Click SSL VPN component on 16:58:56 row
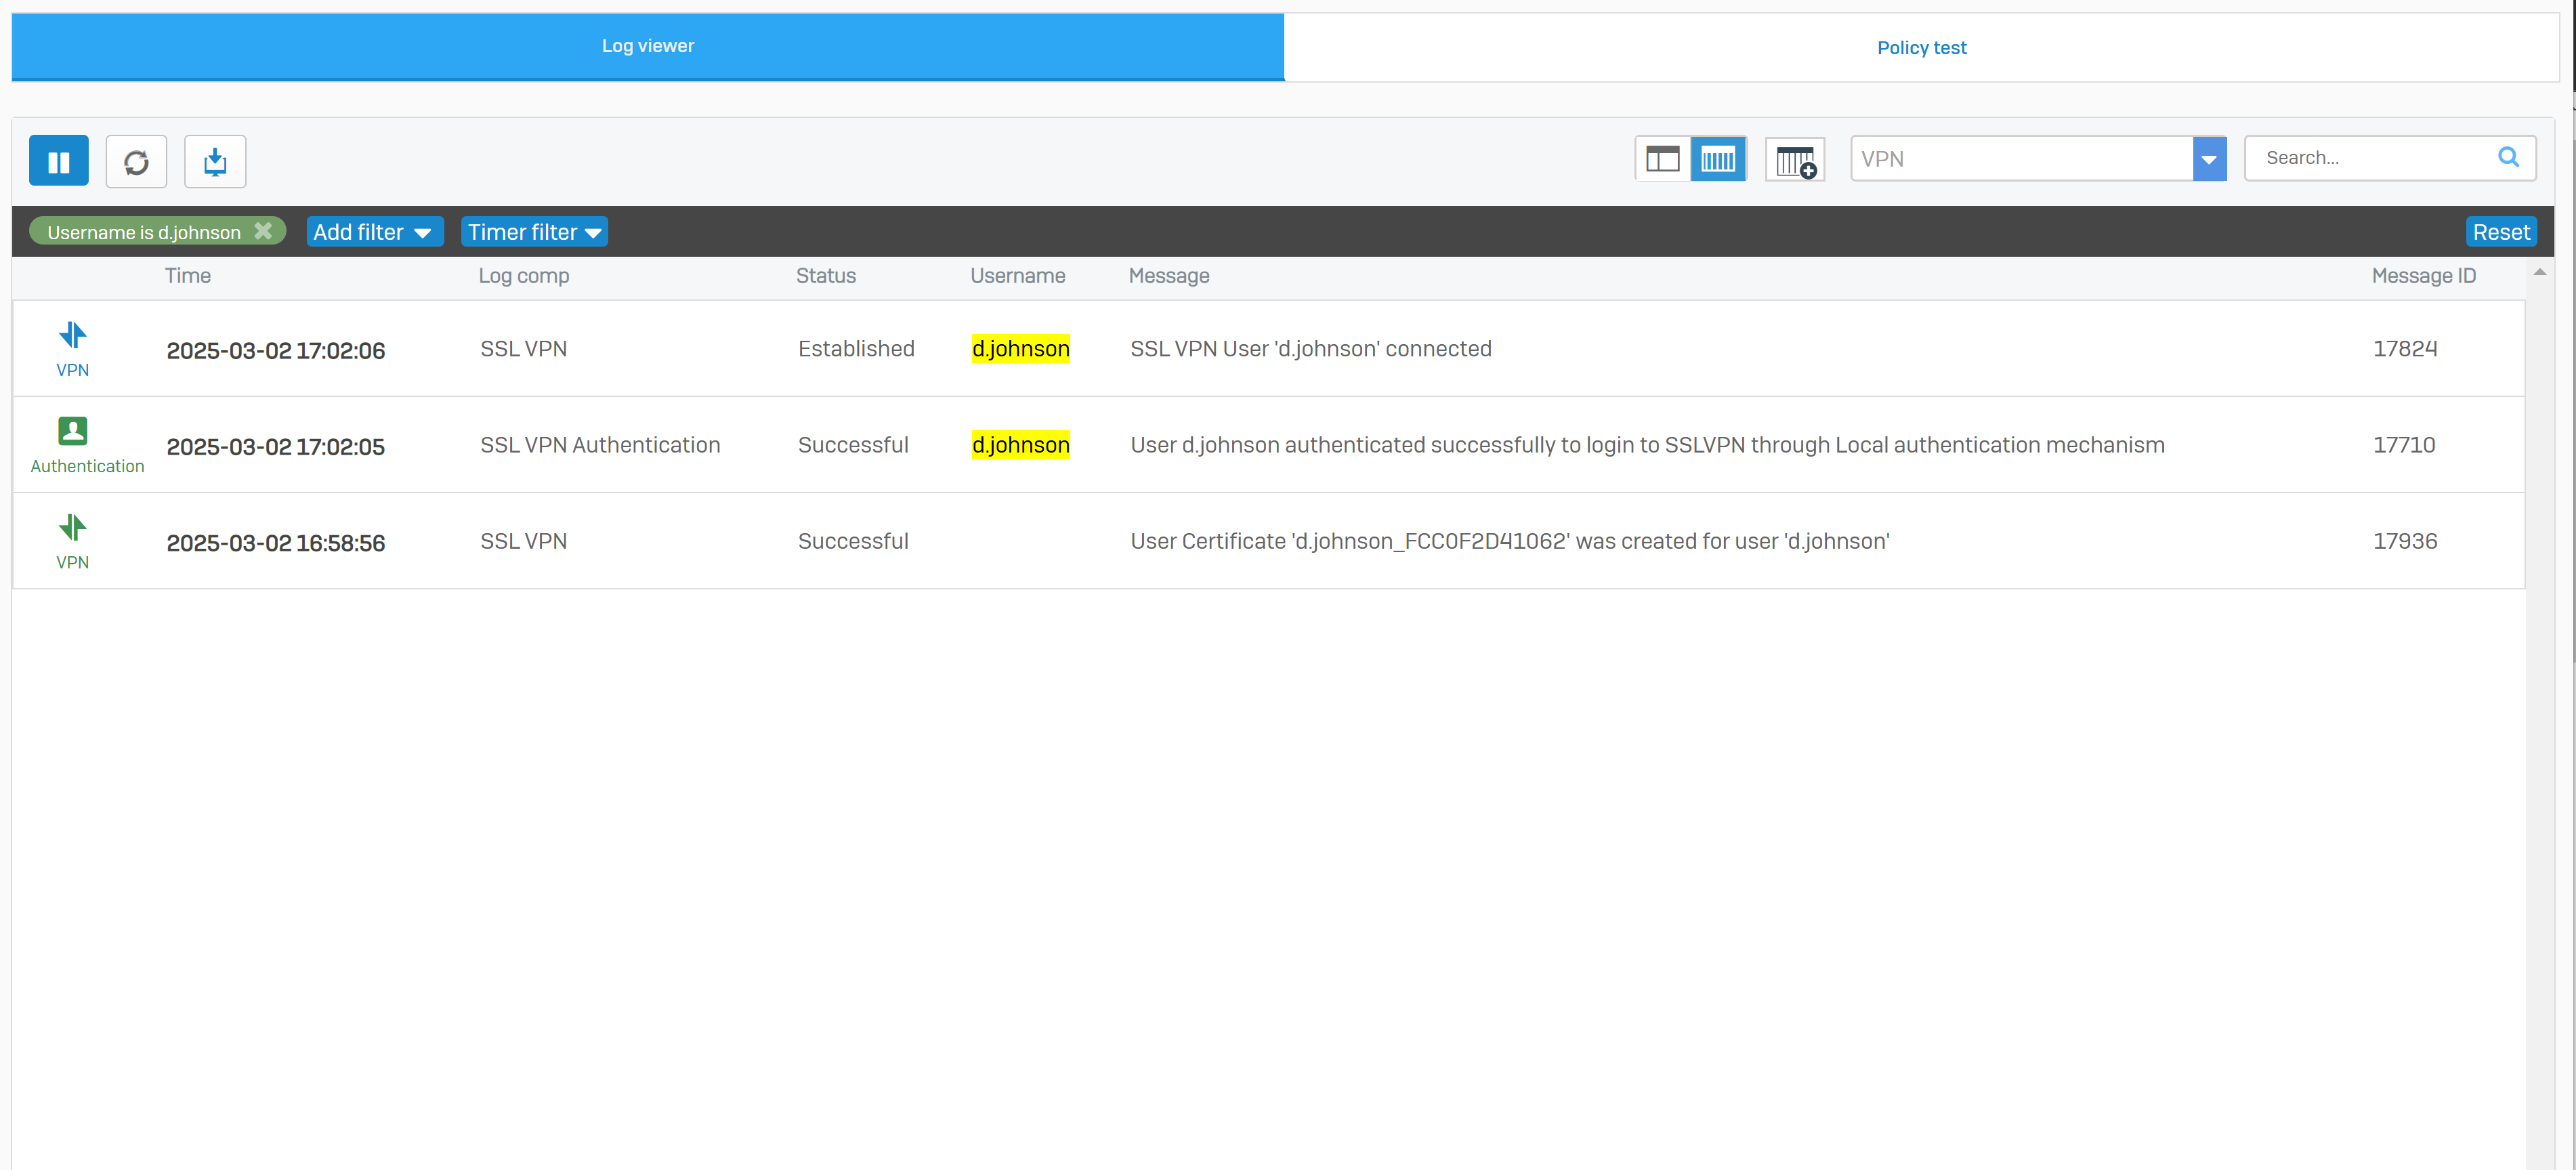This screenshot has width=2576, height=1170. [523, 541]
